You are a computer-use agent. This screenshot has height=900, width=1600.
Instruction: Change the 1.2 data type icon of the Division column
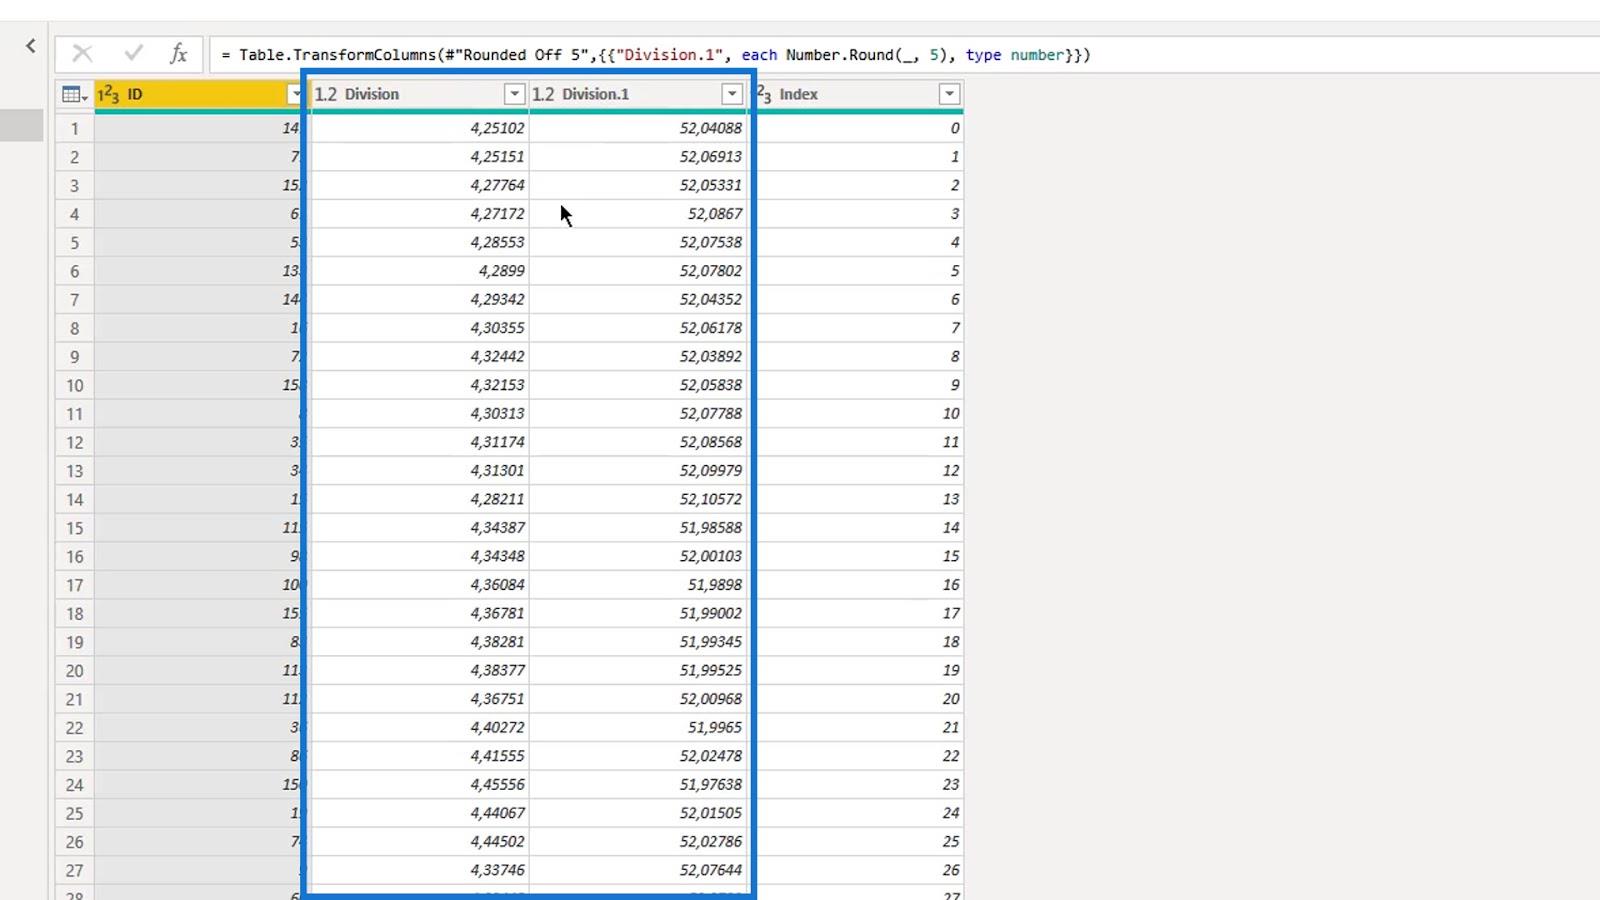(x=326, y=94)
